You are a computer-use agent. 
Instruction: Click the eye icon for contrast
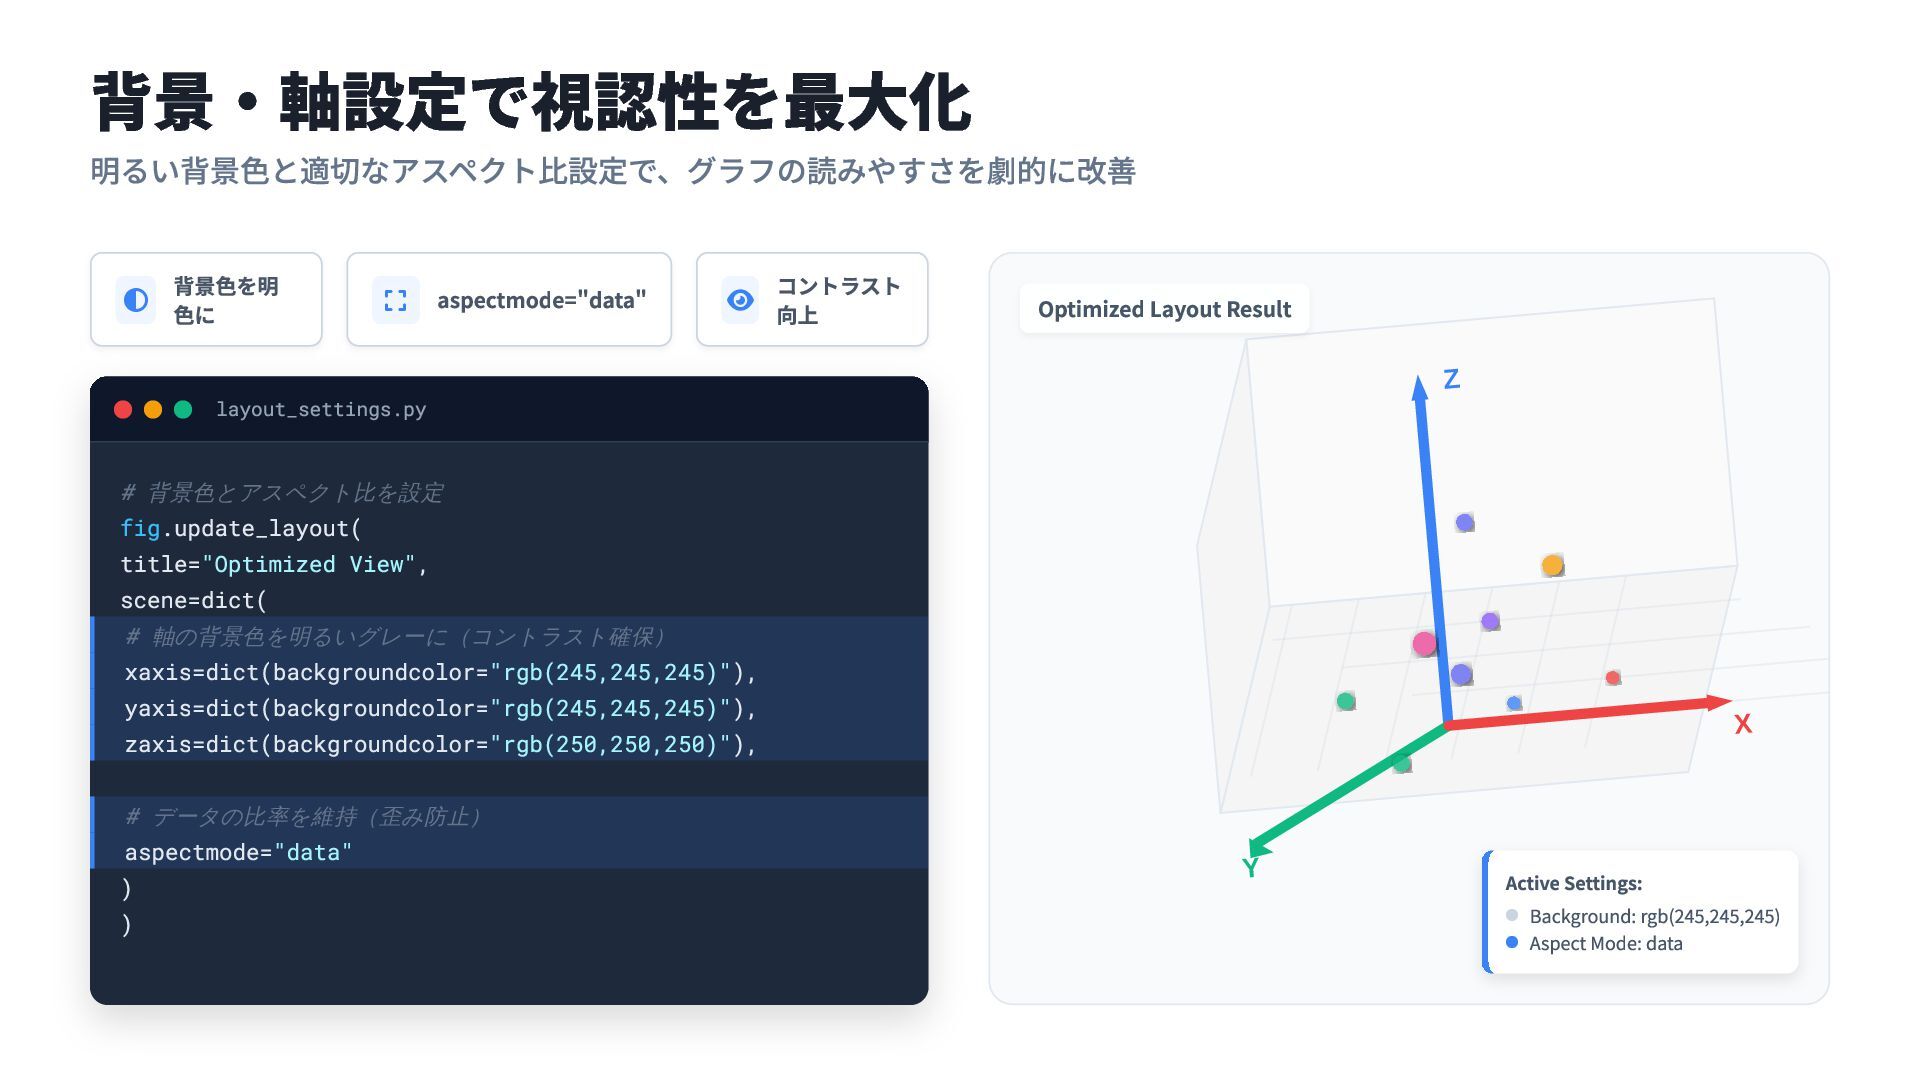tap(740, 300)
